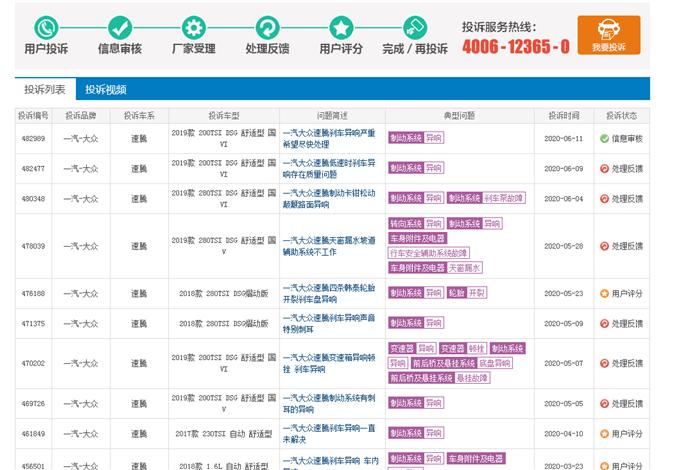Click the 用户投诉 phone step icon

pos(46,28)
